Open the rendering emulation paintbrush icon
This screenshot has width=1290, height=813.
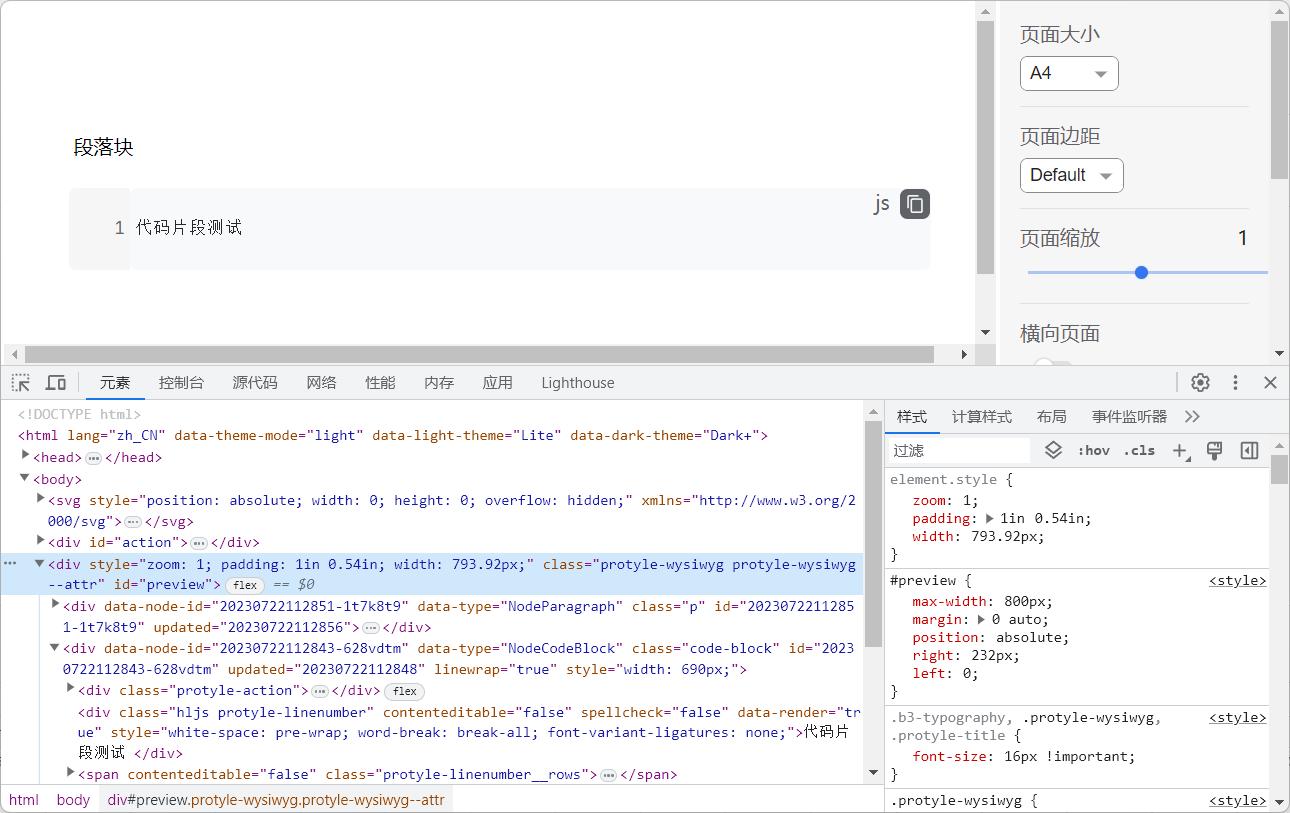1214,451
